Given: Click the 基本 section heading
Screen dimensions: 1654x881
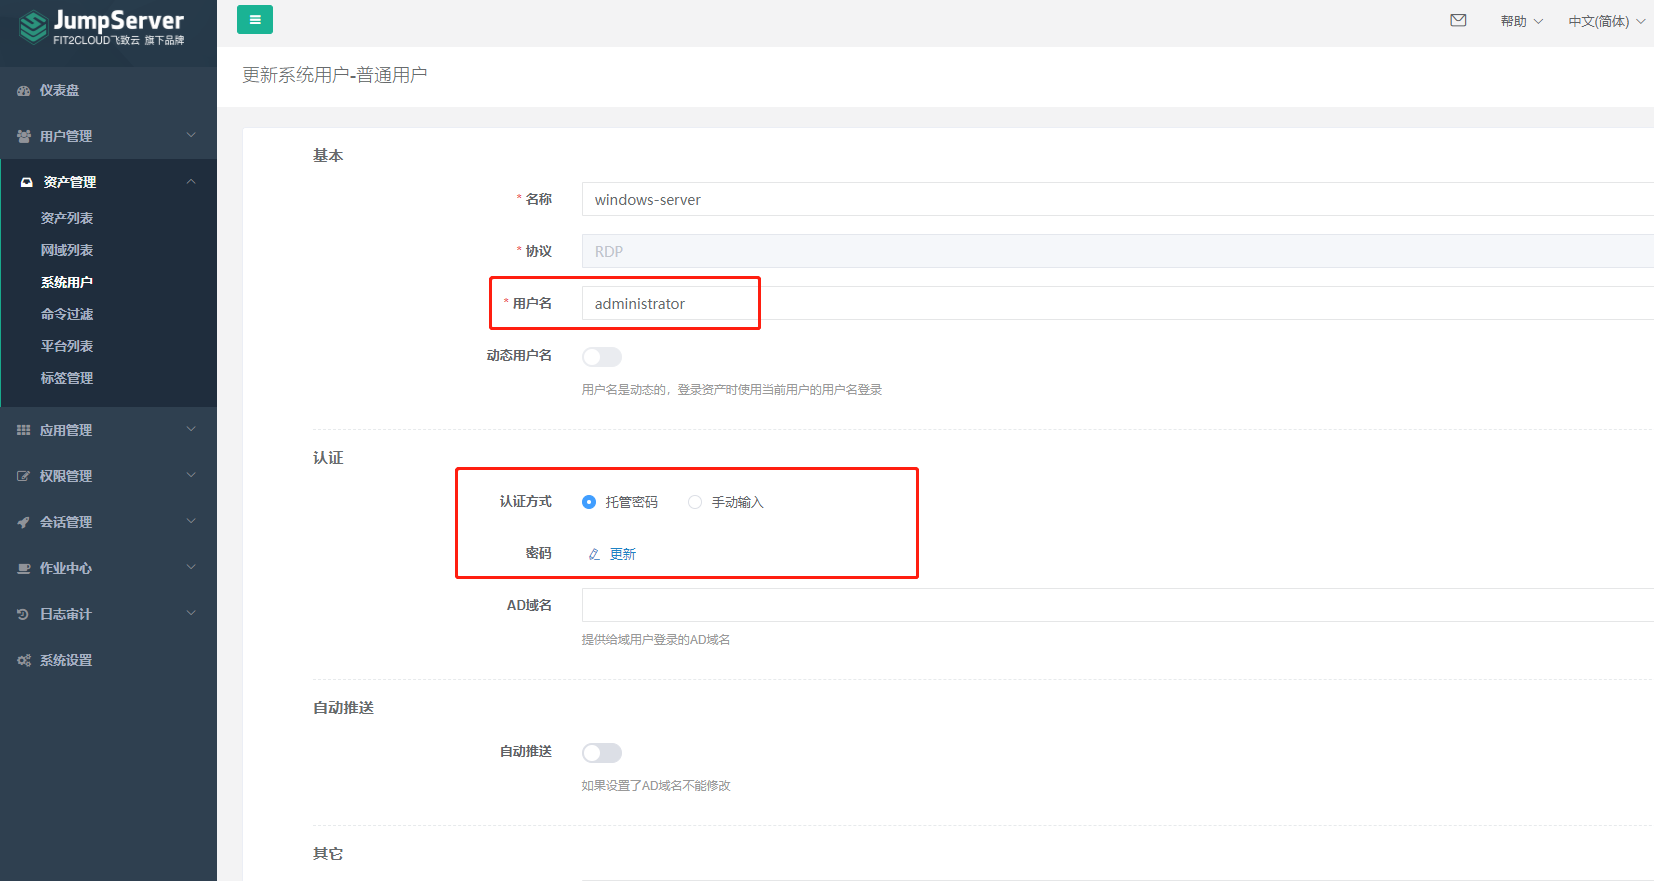Looking at the screenshot, I should tap(328, 155).
